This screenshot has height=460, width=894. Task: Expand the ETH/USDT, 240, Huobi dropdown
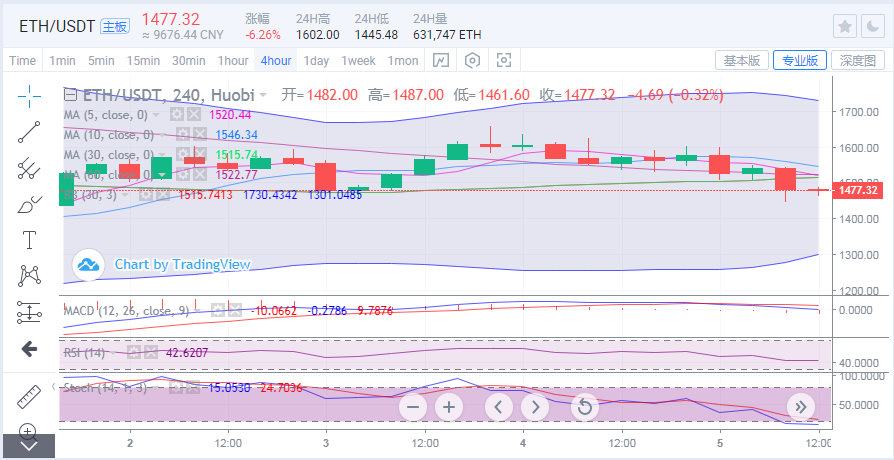[263, 95]
